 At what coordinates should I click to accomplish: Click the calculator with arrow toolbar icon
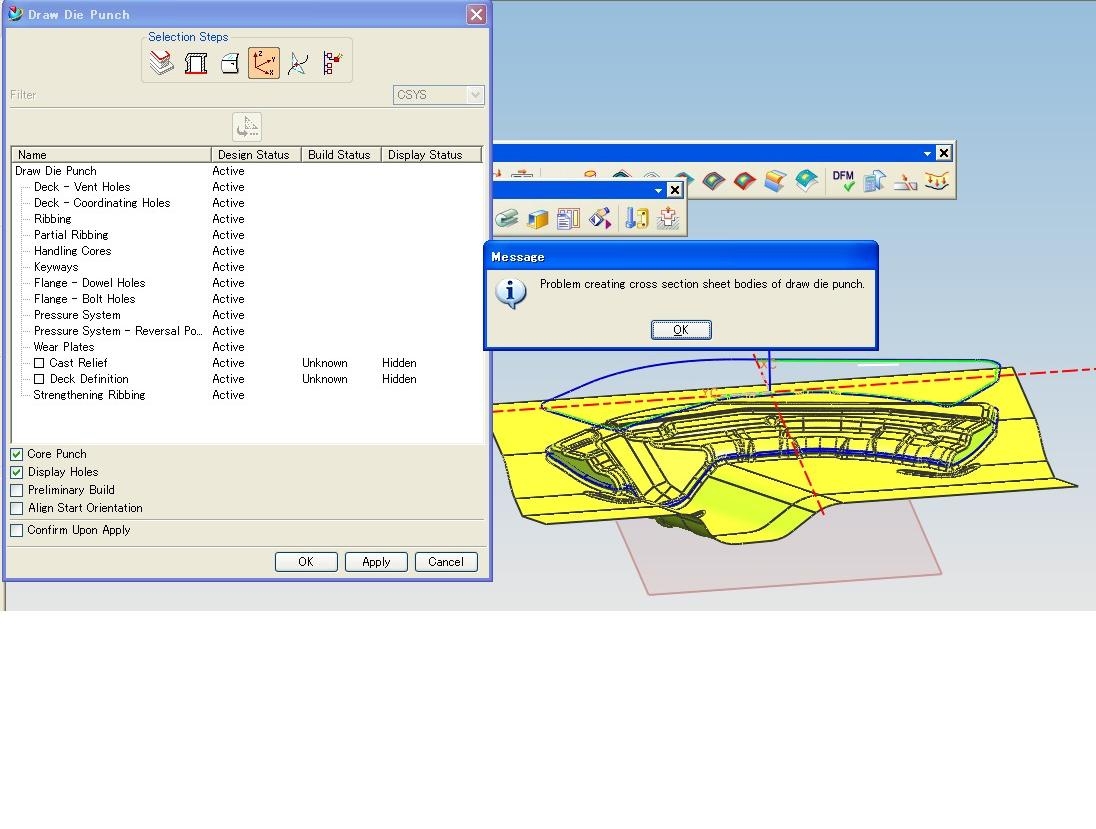pos(874,182)
